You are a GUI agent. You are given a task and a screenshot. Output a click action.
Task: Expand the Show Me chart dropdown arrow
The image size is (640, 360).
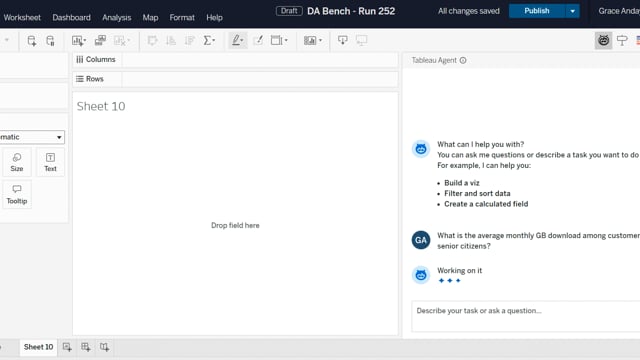click(320, 40)
